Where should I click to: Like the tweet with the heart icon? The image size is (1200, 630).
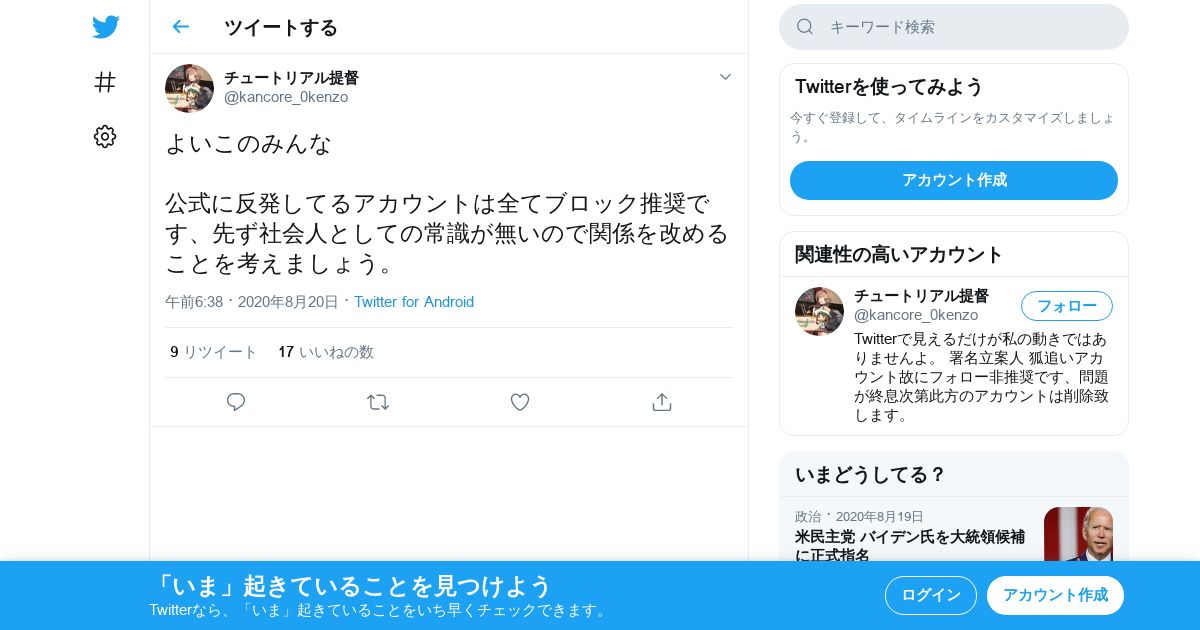click(x=520, y=402)
